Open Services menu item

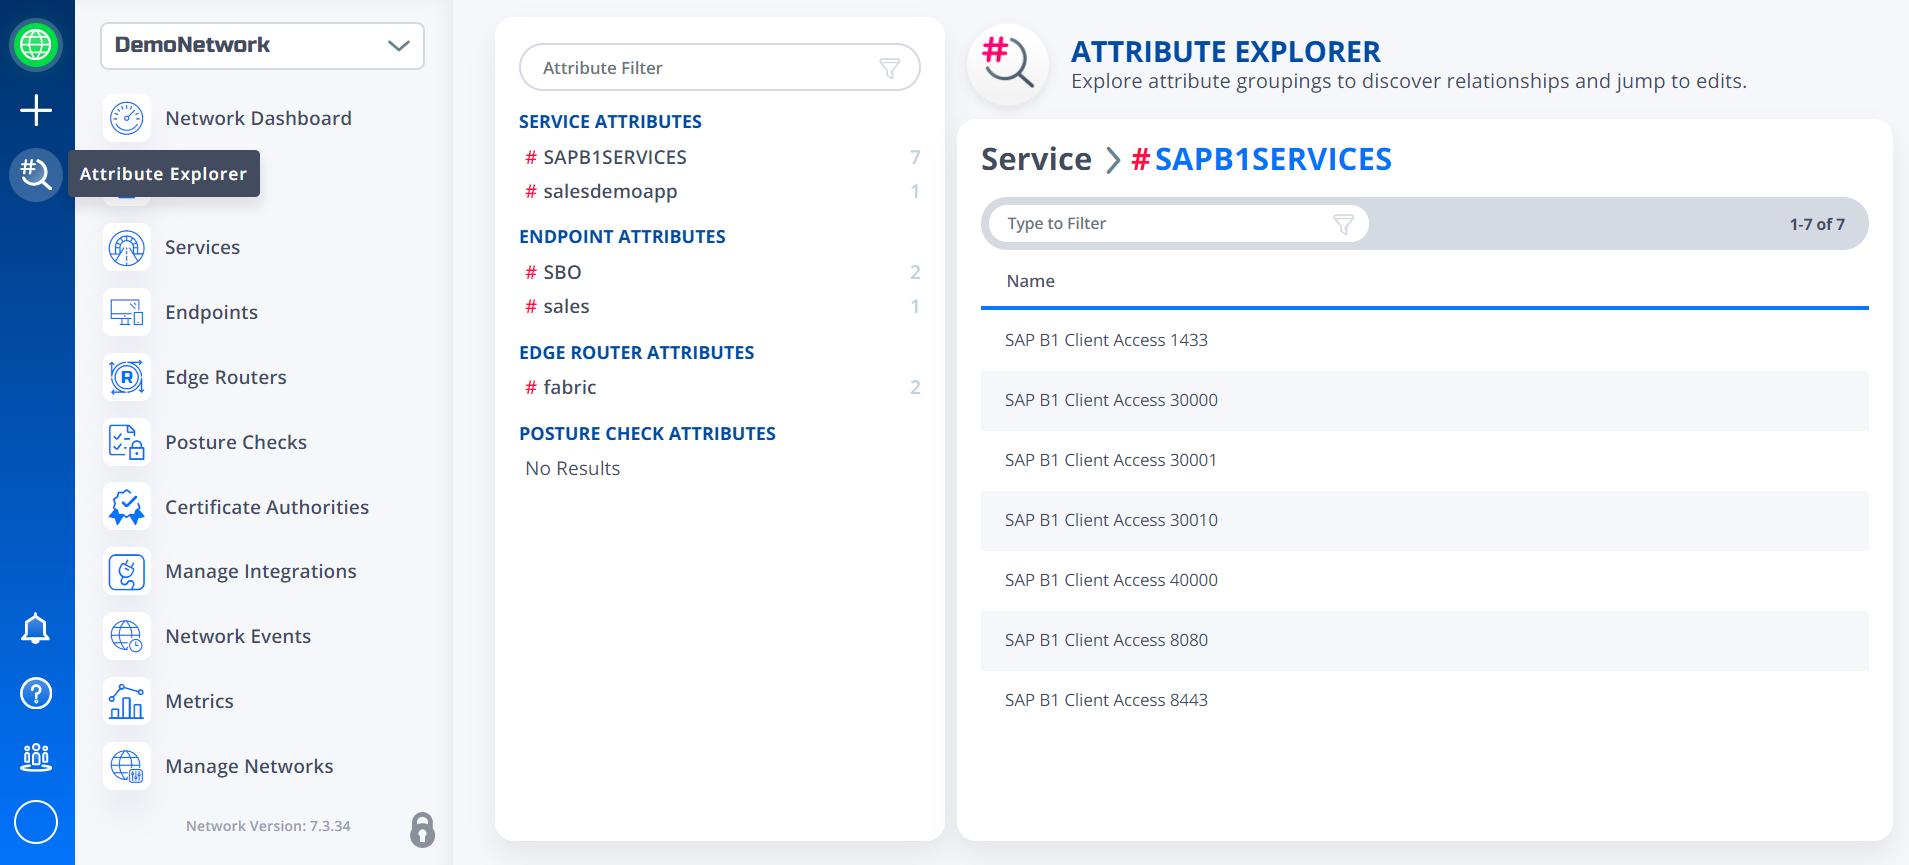pos(202,247)
